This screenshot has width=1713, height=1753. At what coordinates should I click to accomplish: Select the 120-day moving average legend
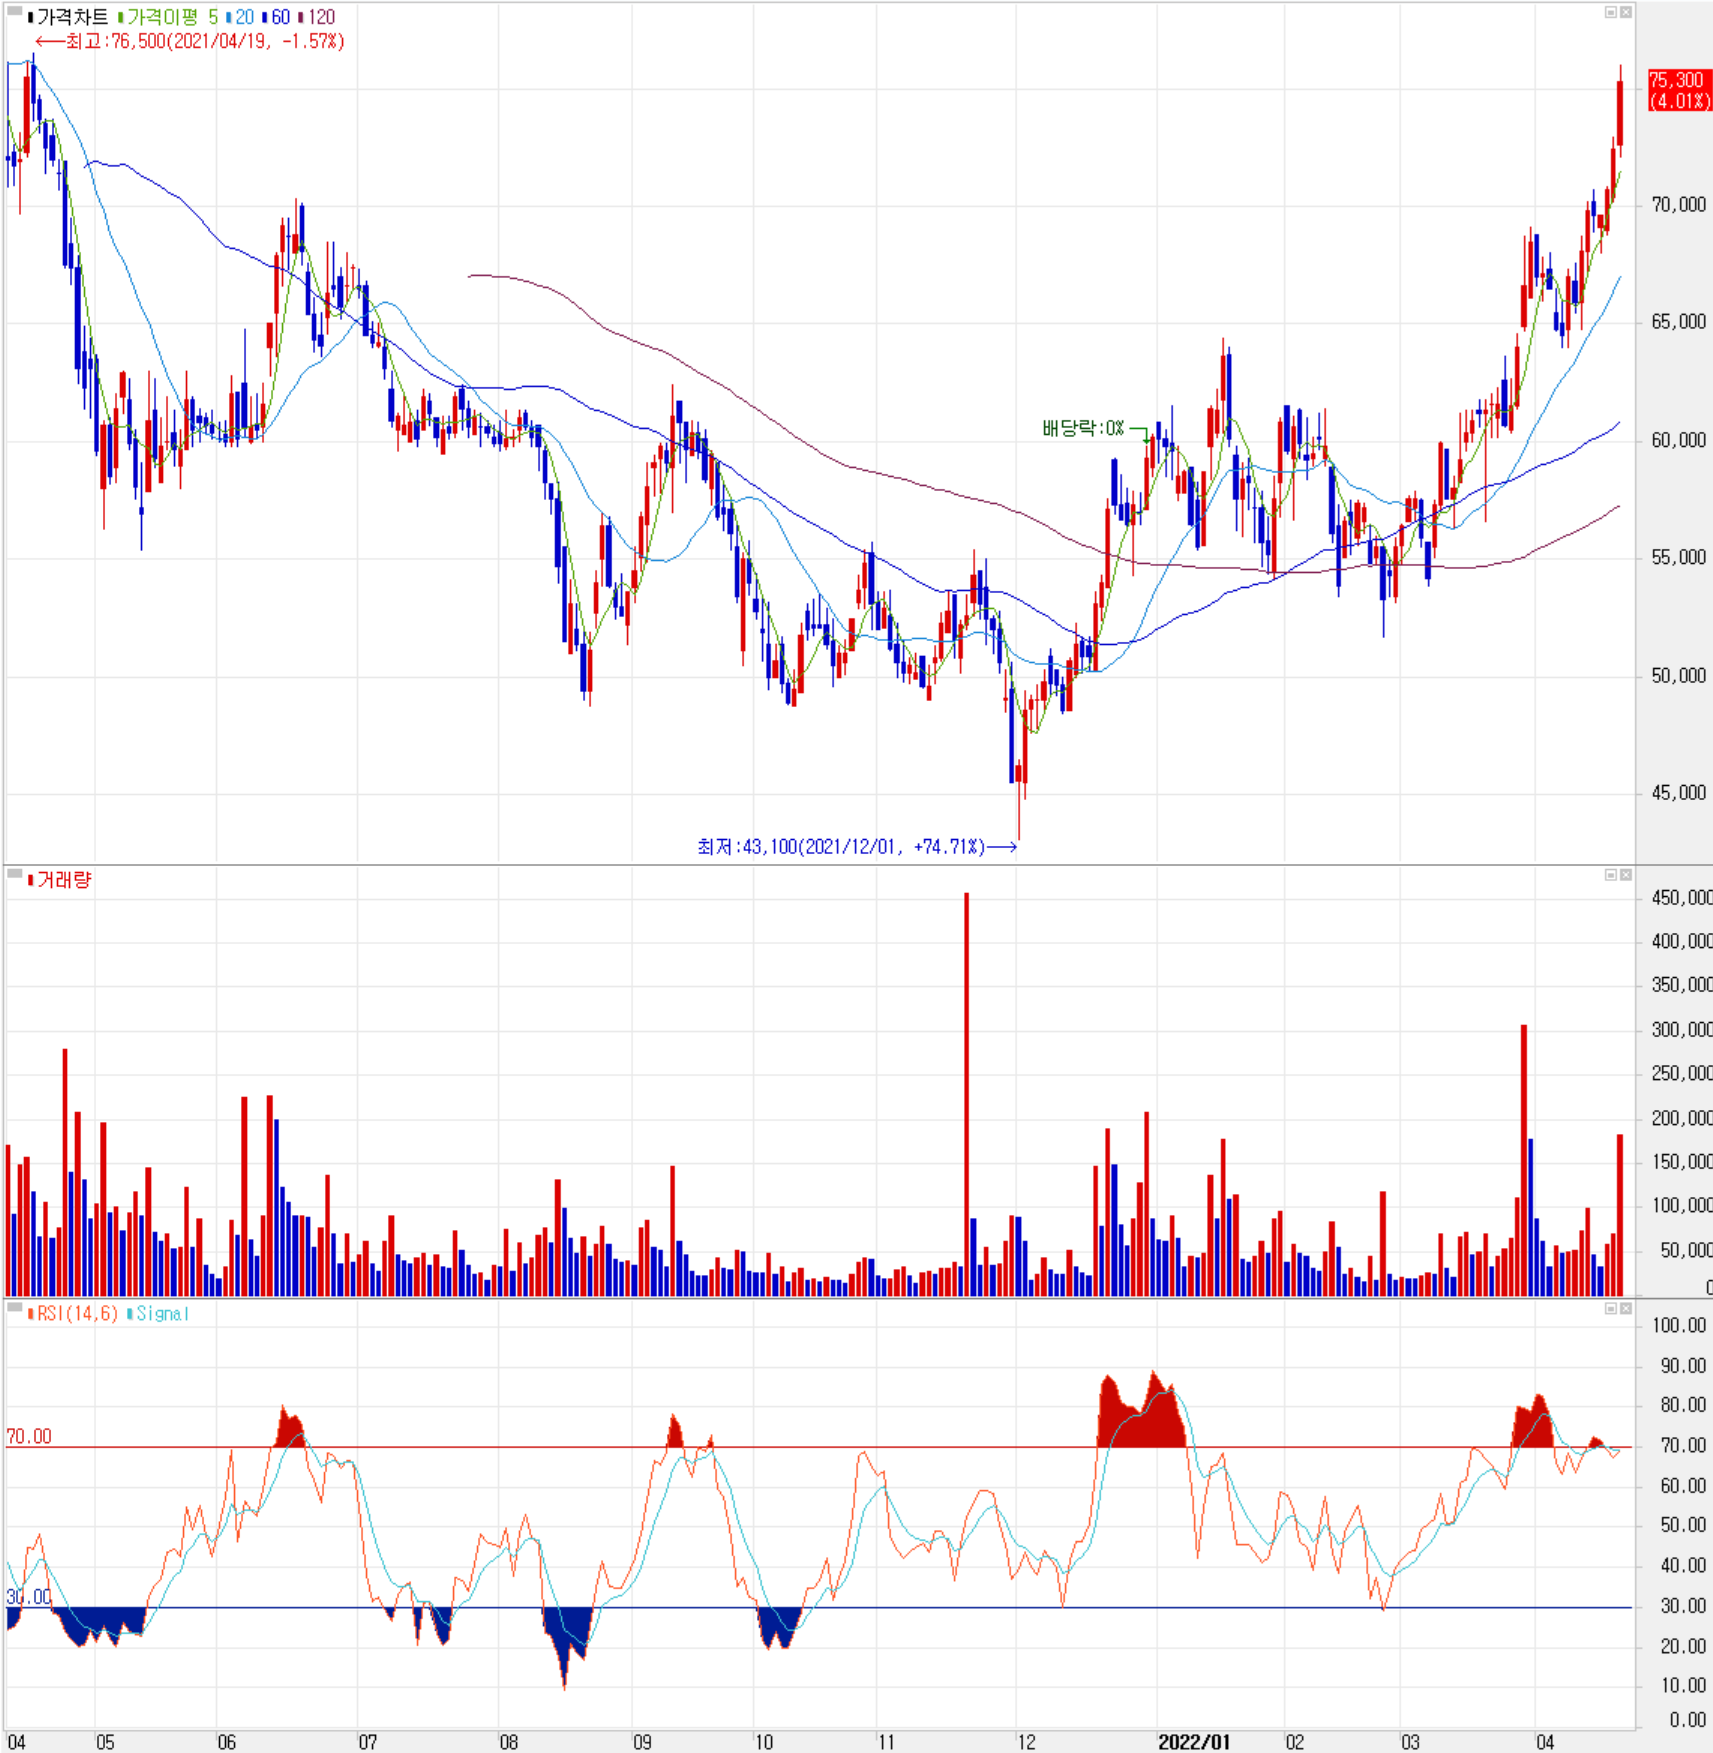(318, 17)
